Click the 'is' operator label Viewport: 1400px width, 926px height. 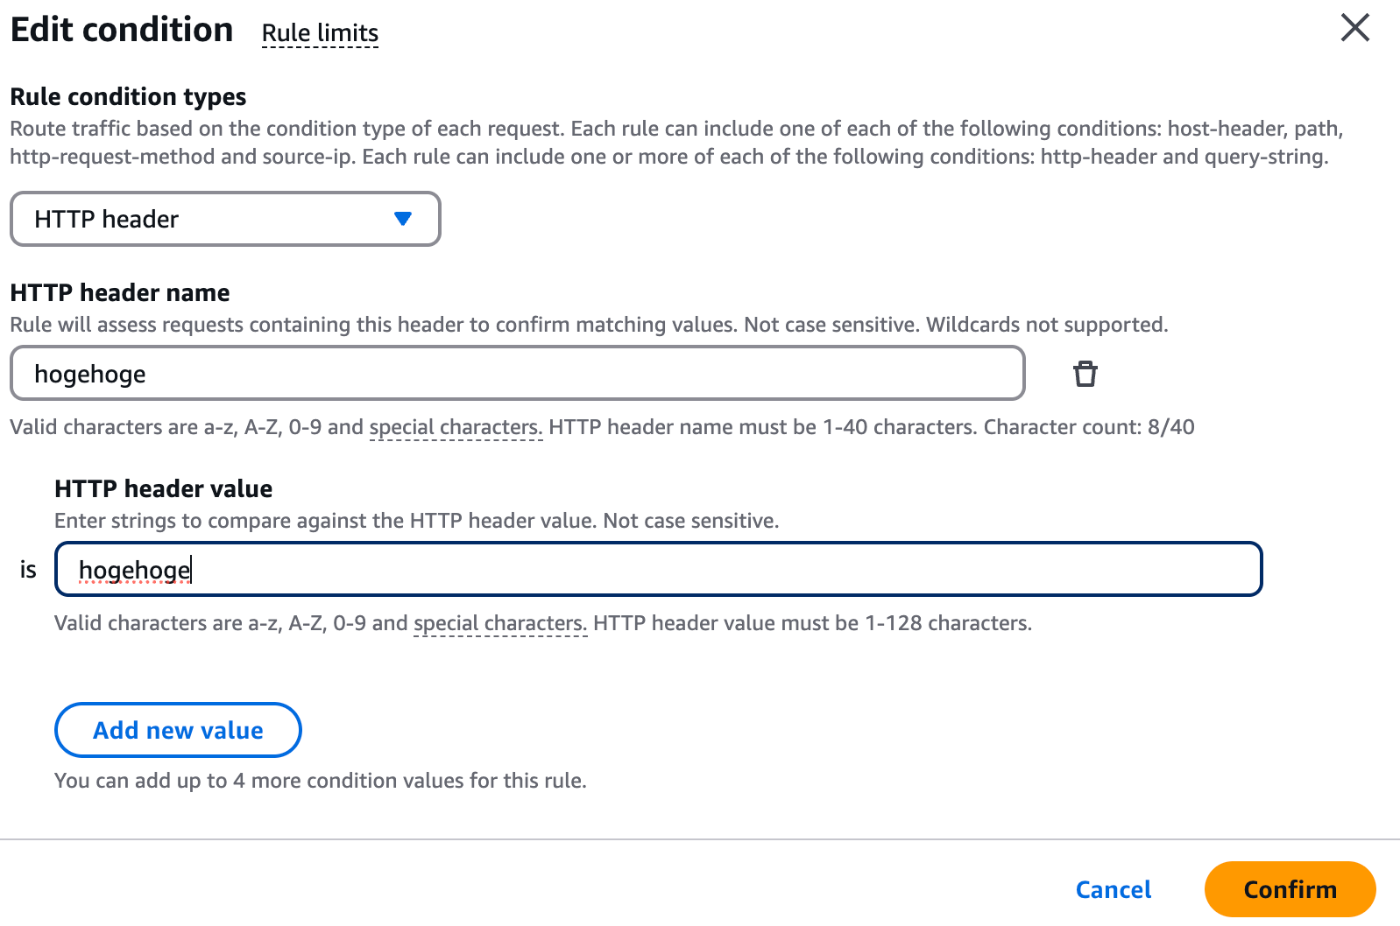click(x=28, y=570)
